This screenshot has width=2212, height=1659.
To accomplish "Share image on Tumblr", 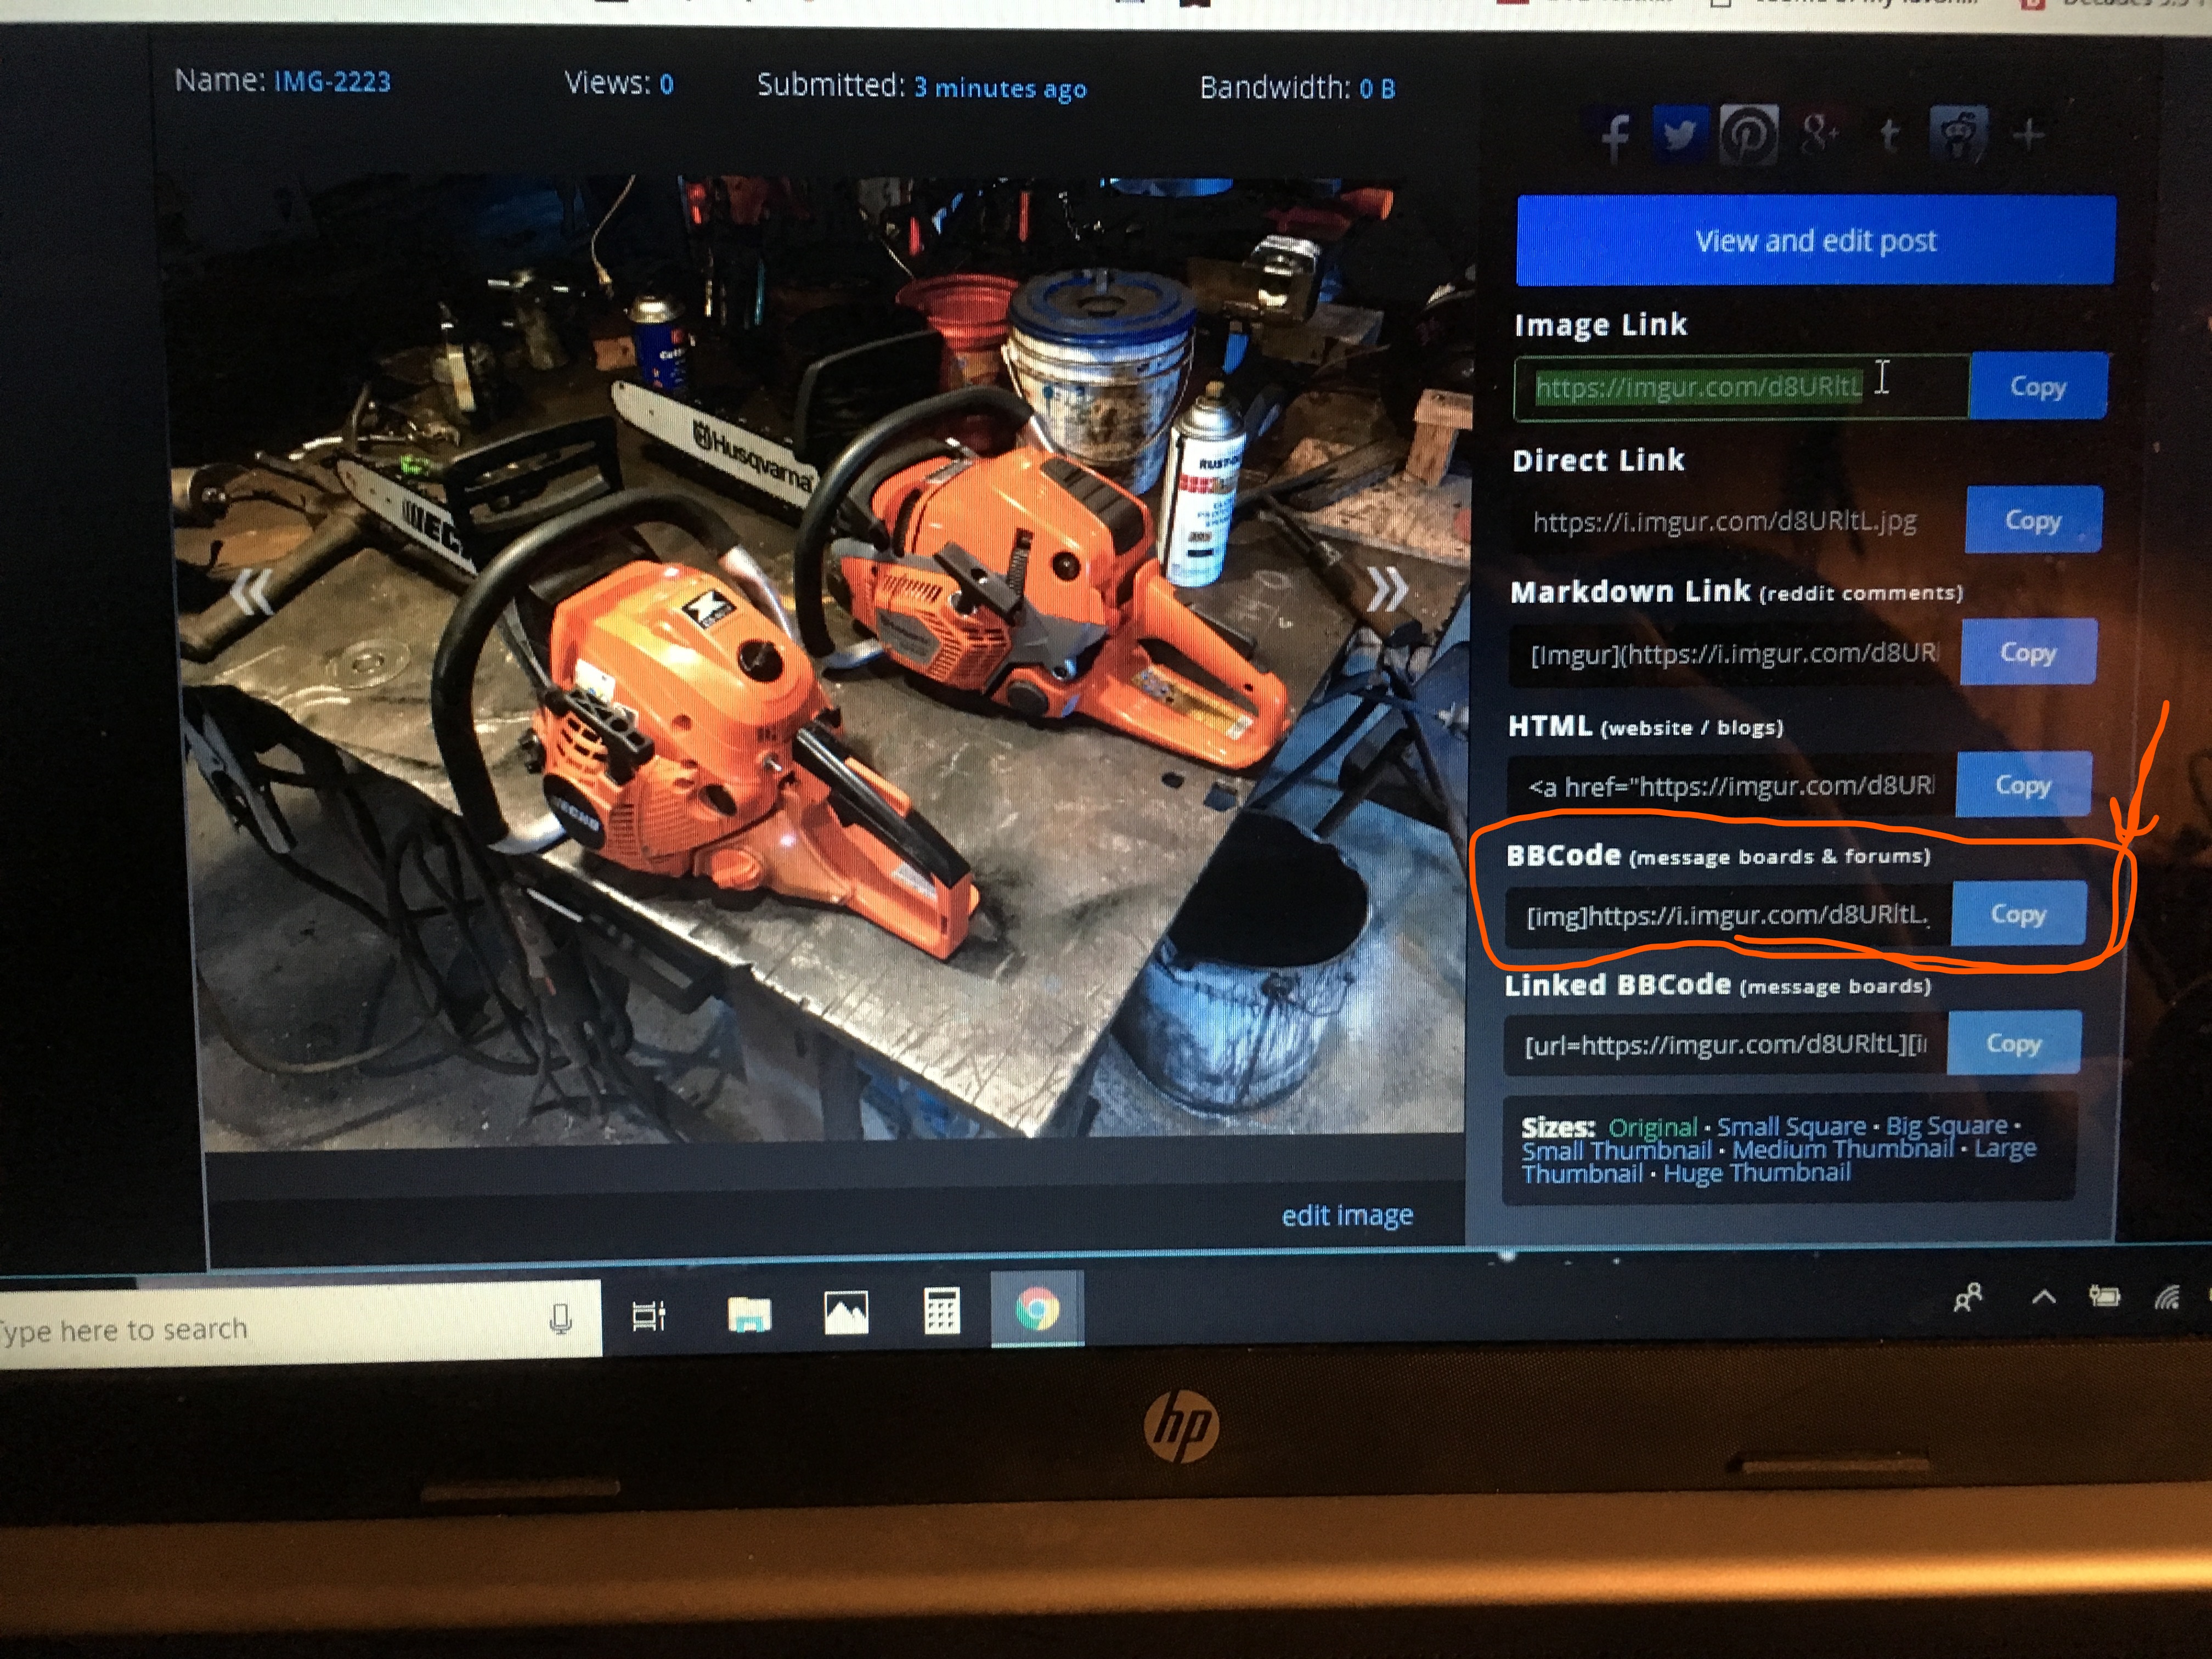I will pyautogui.click(x=1888, y=134).
